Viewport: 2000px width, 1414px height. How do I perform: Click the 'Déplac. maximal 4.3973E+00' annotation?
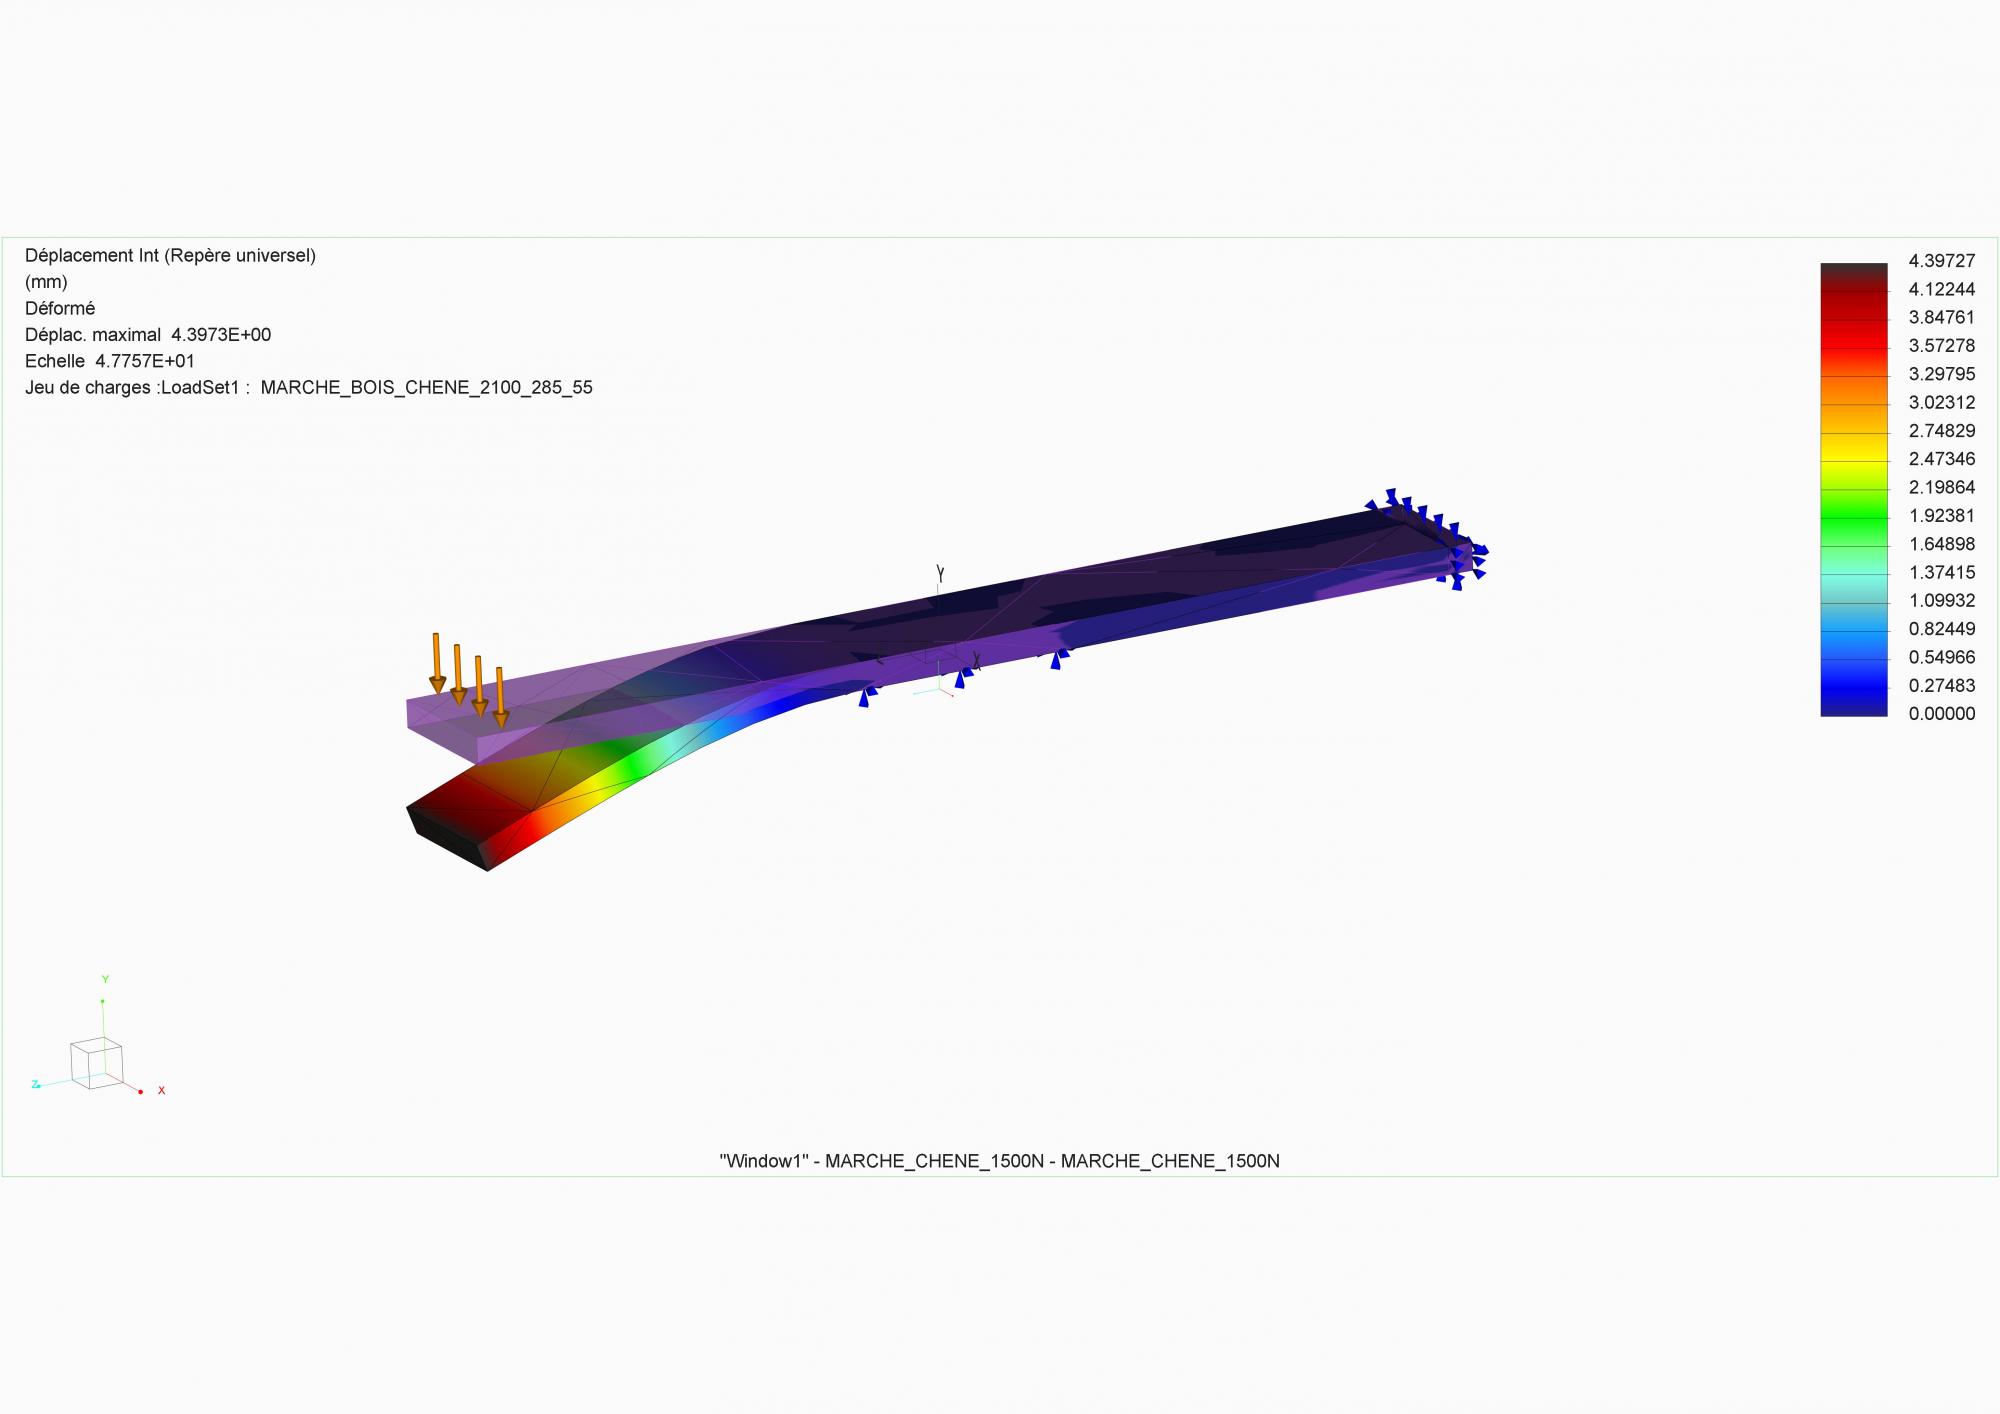(x=148, y=335)
